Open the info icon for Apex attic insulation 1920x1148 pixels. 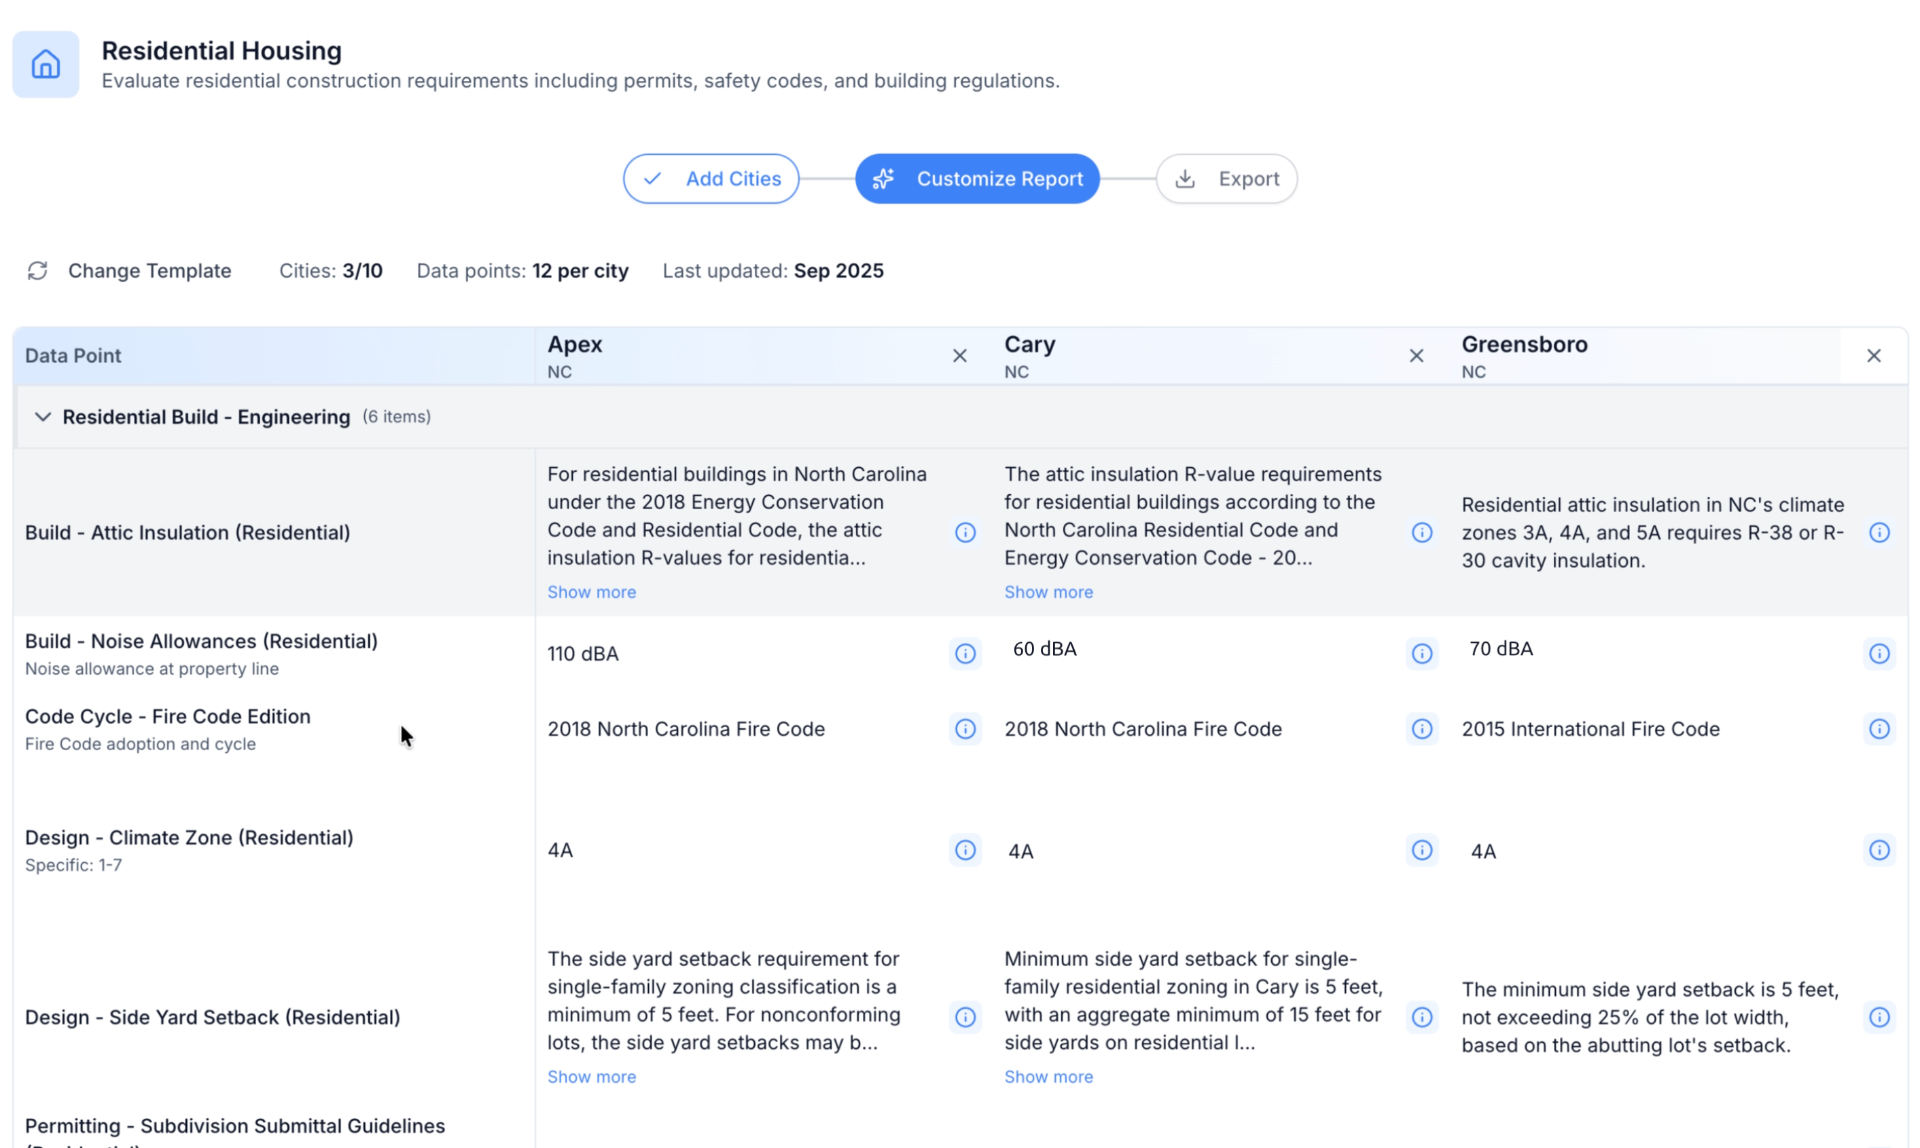click(x=965, y=532)
